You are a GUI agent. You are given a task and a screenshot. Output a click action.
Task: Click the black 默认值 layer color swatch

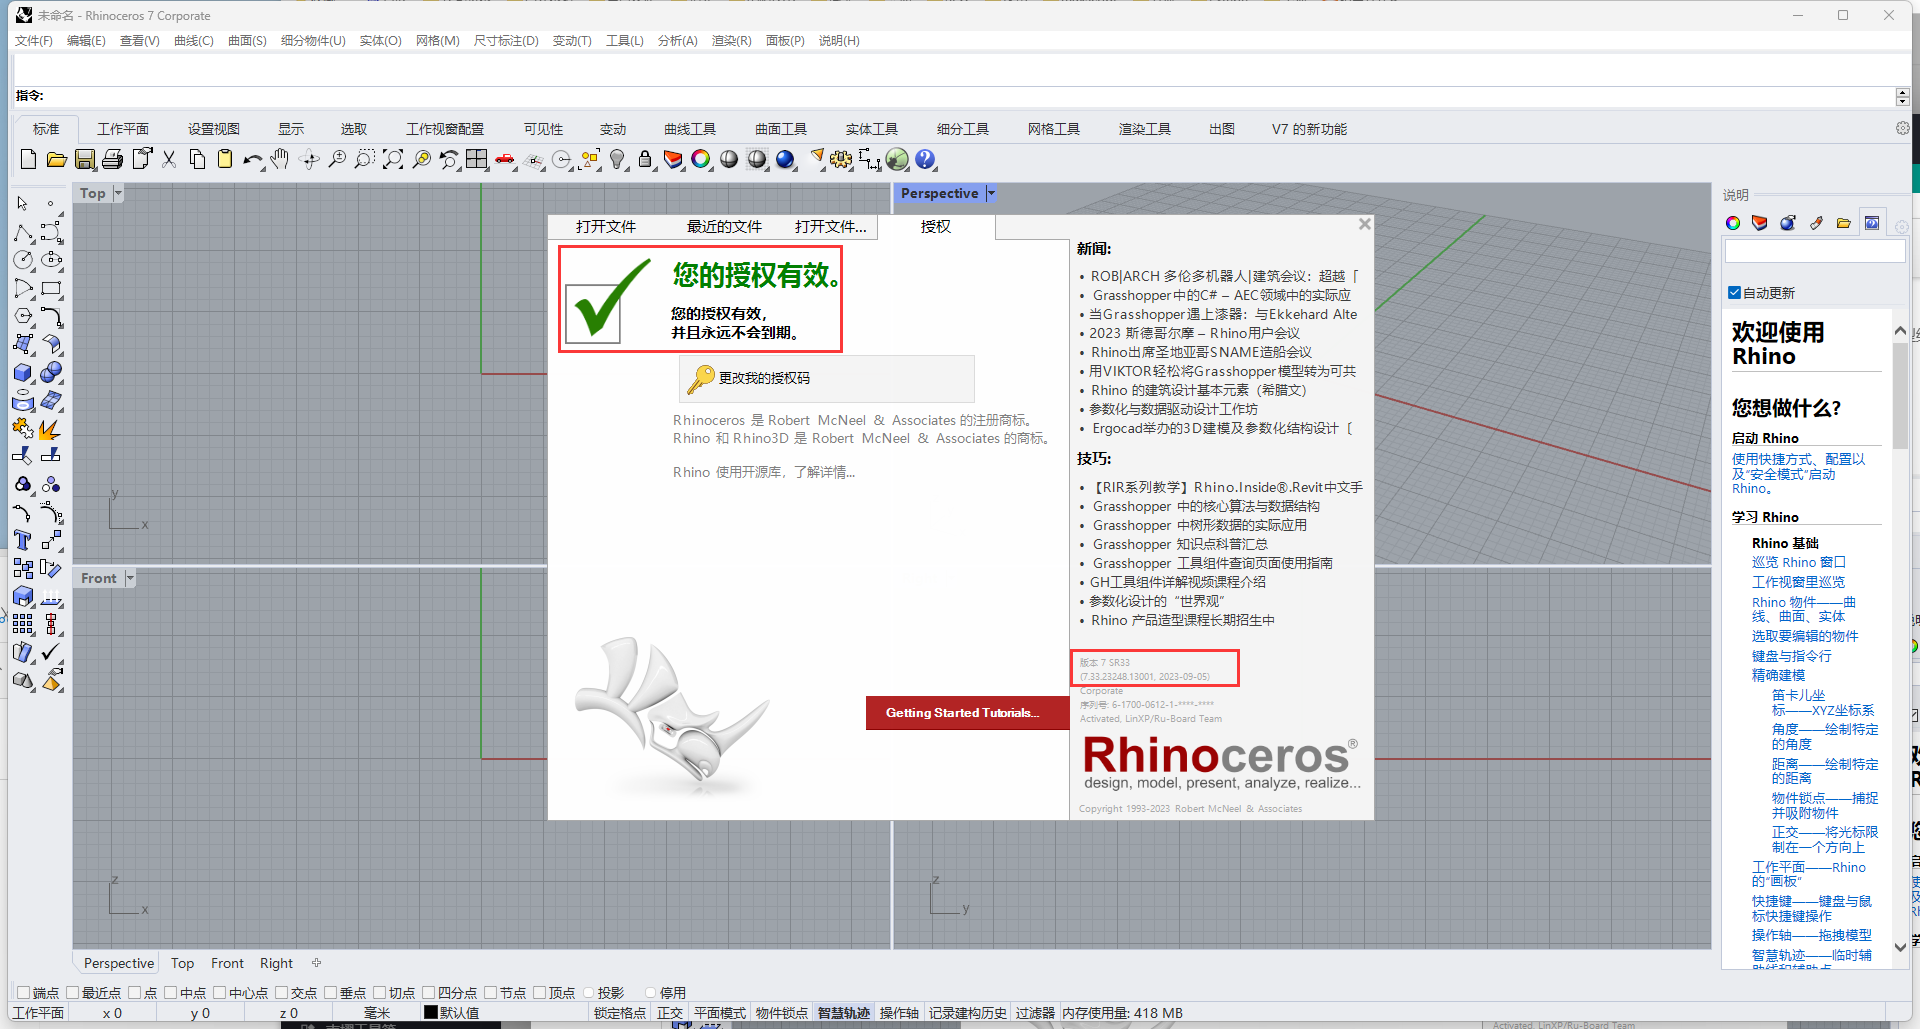[x=431, y=1012]
